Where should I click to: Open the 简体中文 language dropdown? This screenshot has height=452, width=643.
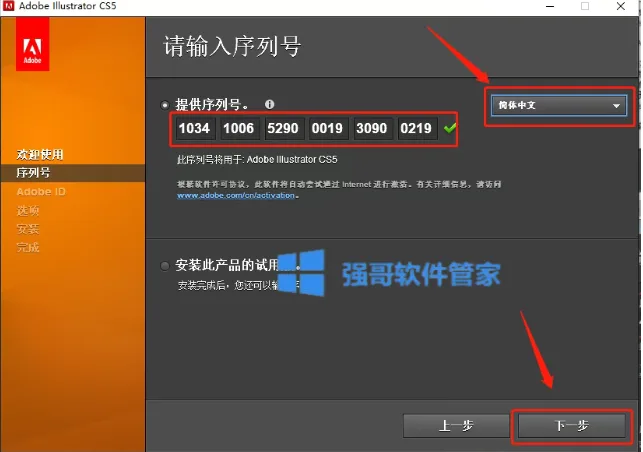coord(559,105)
